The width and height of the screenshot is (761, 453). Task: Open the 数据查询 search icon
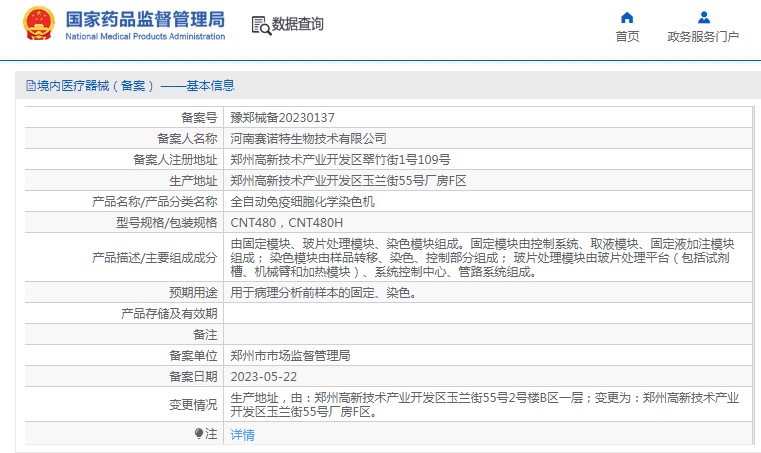pyautogui.click(x=261, y=25)
